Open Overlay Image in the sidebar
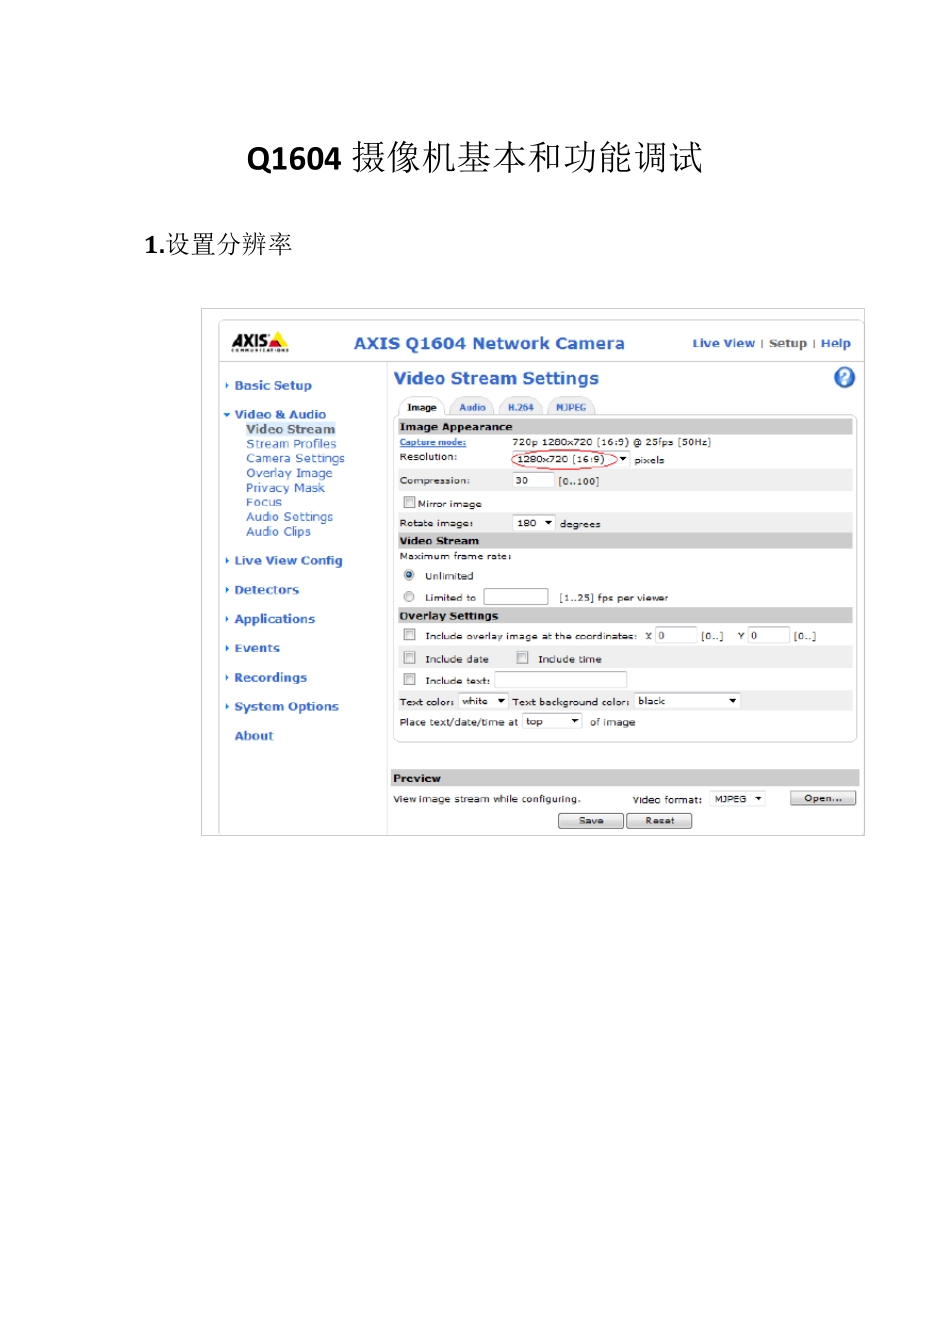 [x=289, y=473]
